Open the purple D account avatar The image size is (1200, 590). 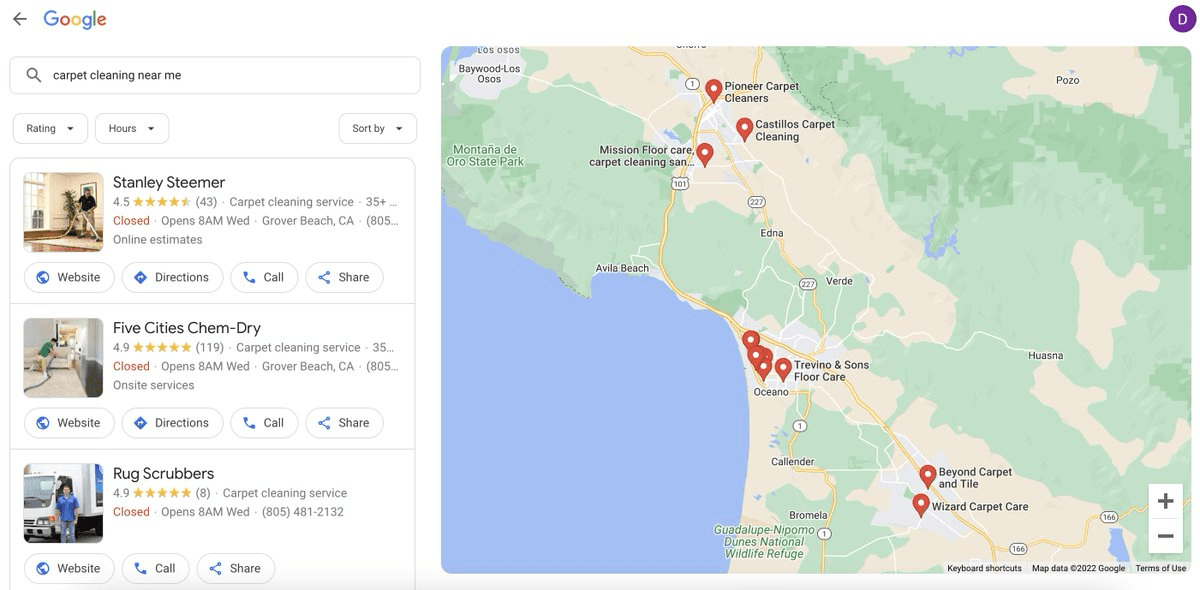coord(1181,19)
